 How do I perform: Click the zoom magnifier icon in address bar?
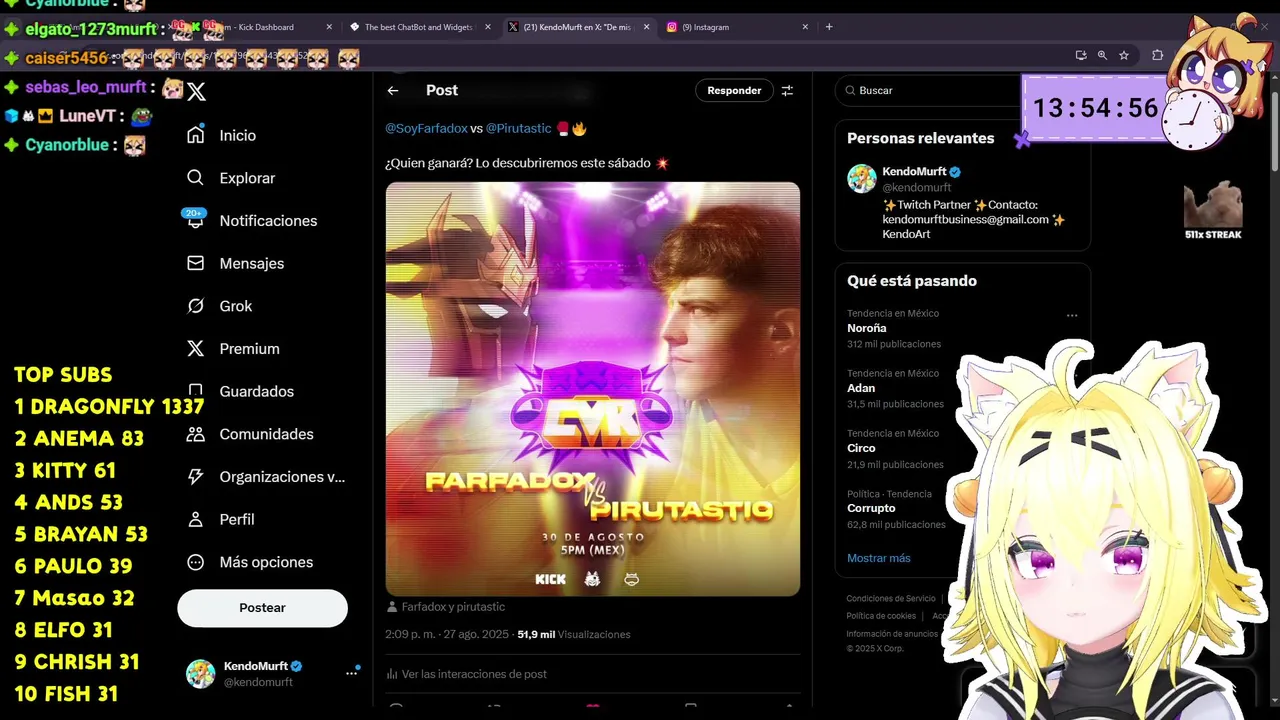[1102, 56]
